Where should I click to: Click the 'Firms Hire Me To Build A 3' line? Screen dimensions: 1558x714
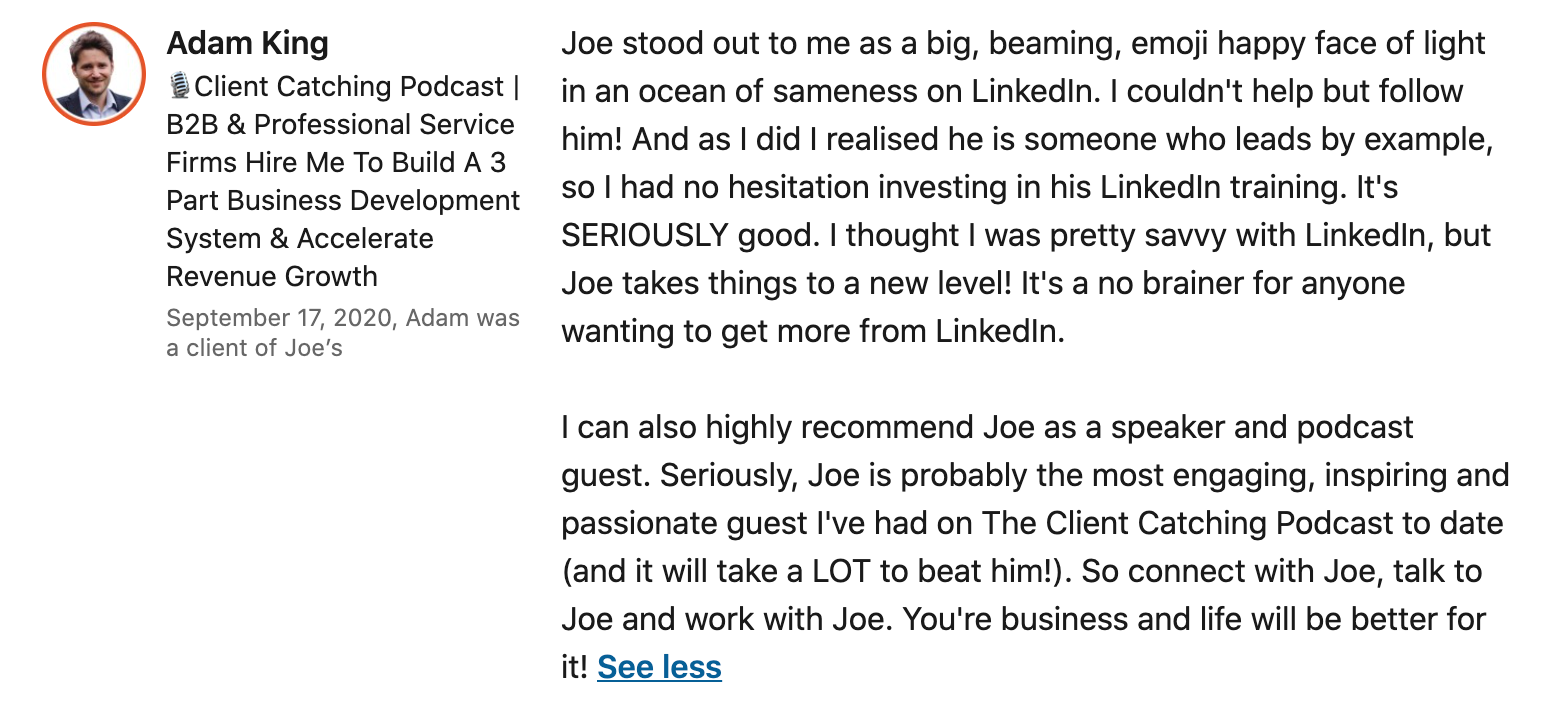click(x=336, y=163)
